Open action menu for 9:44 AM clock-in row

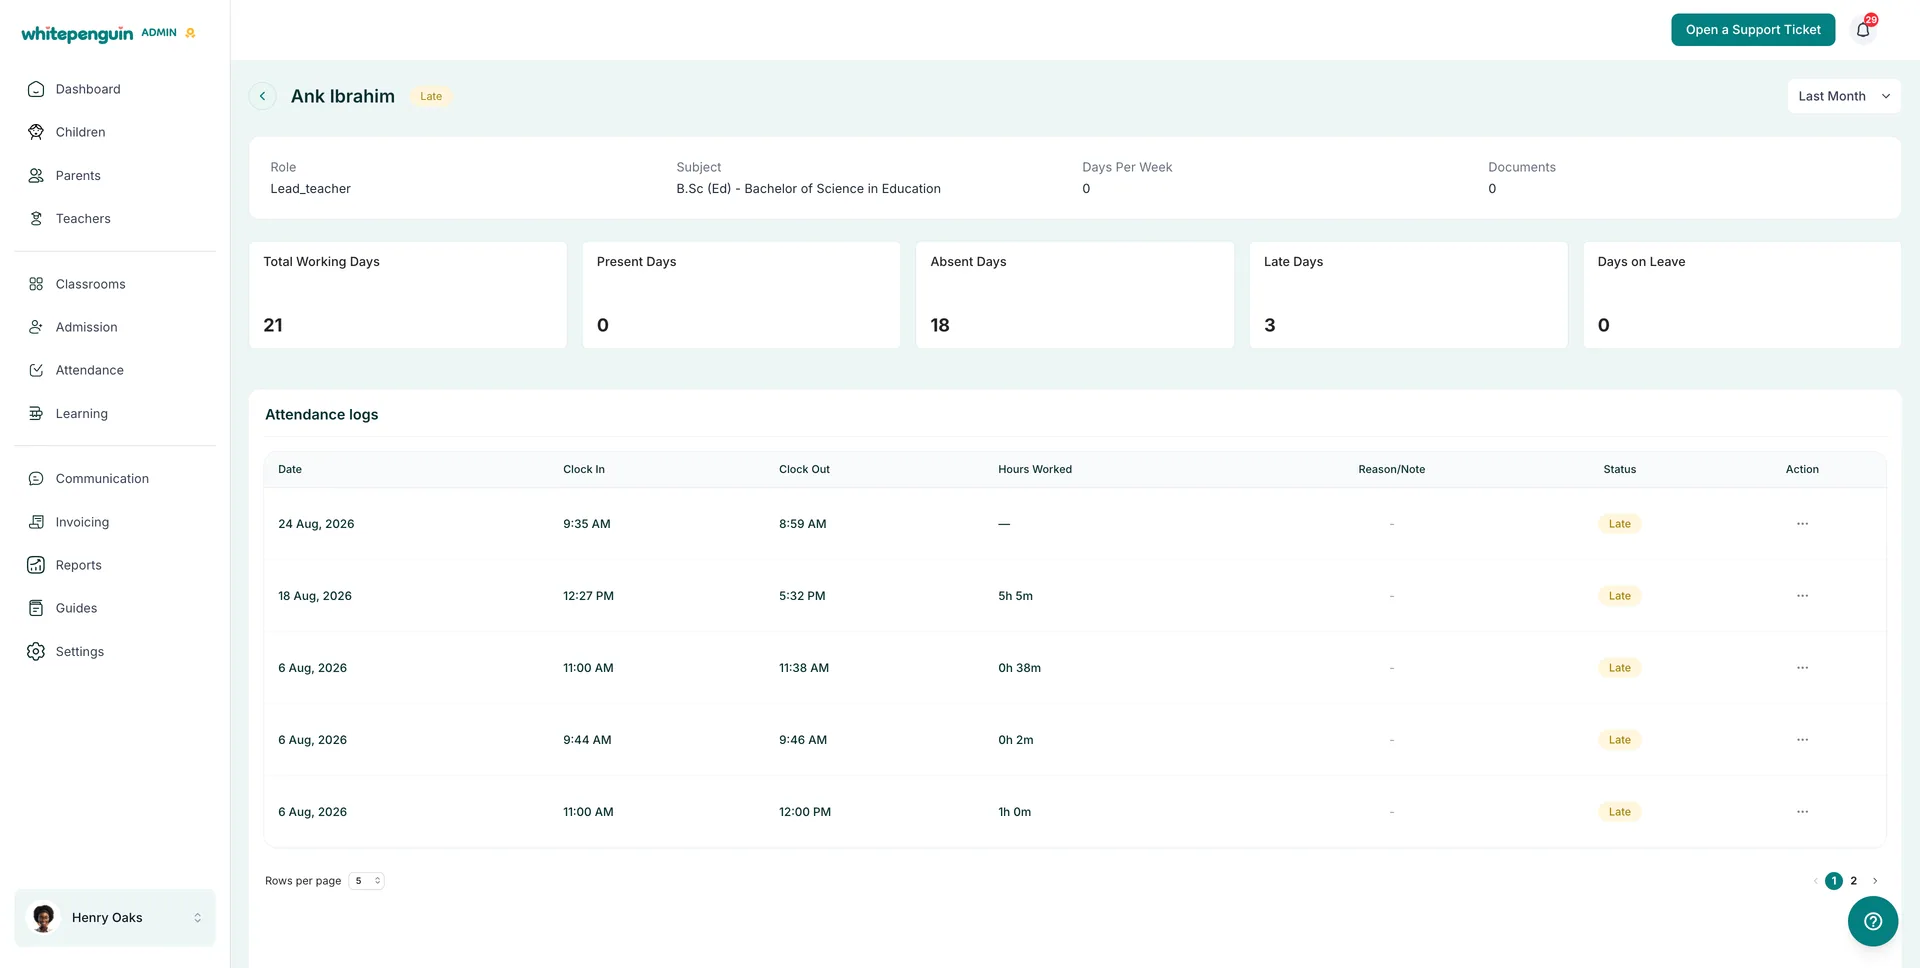tap(1802, 740)
